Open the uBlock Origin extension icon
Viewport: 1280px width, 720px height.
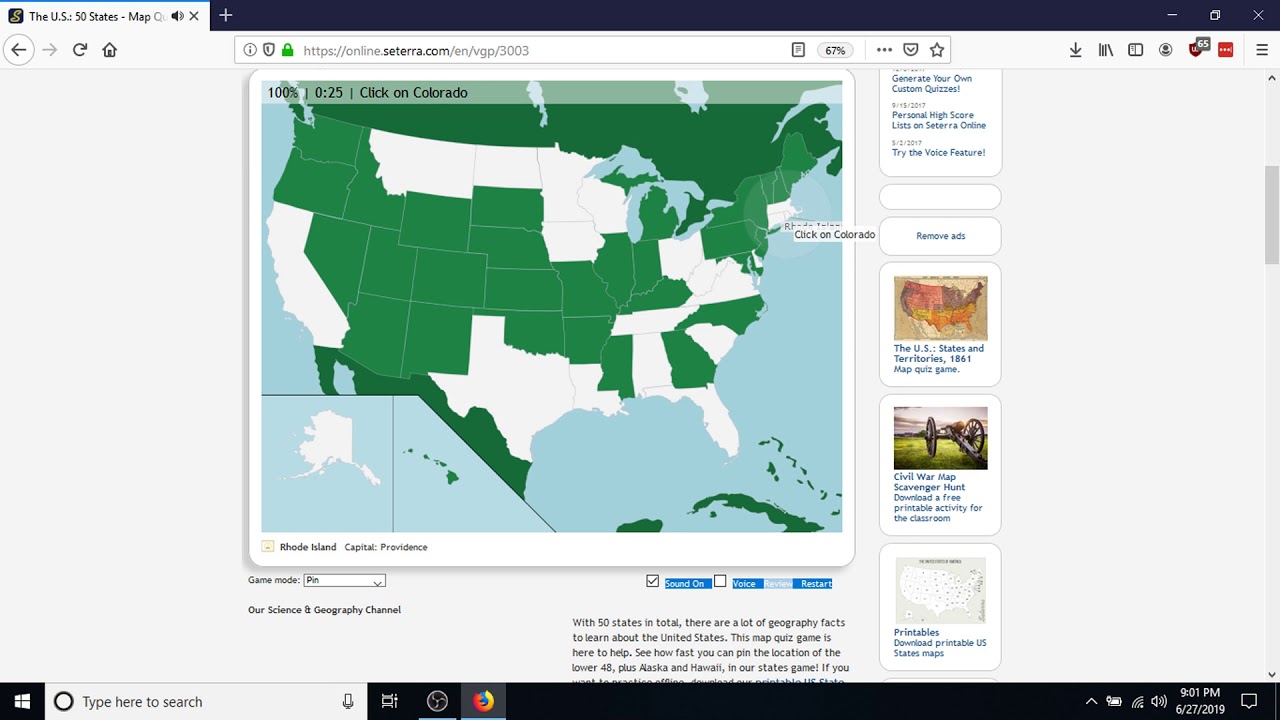[x=1197, y=49]
